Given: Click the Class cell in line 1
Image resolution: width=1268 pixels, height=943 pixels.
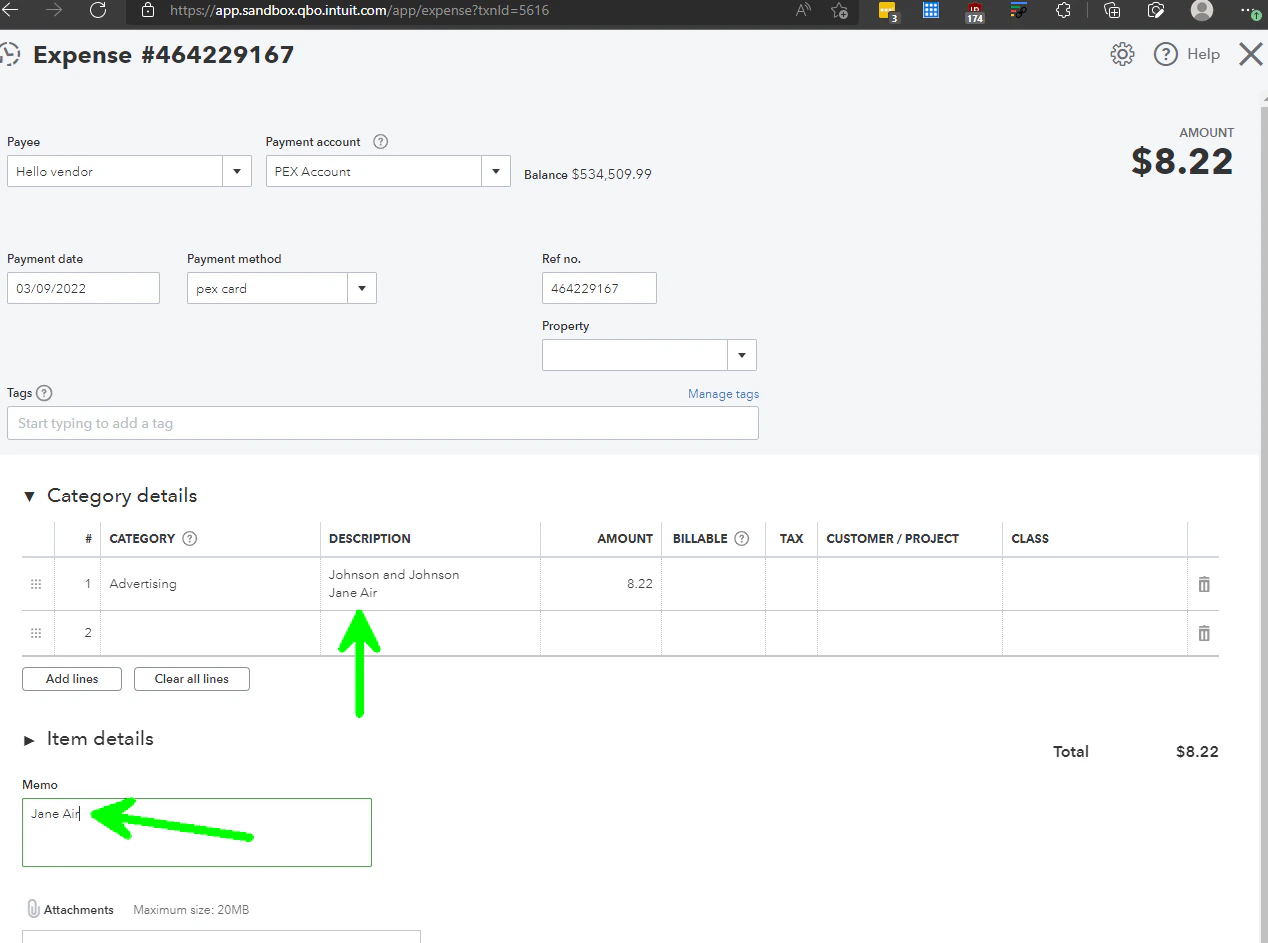Looking at the screenshot, I should tap(1094, 584).
